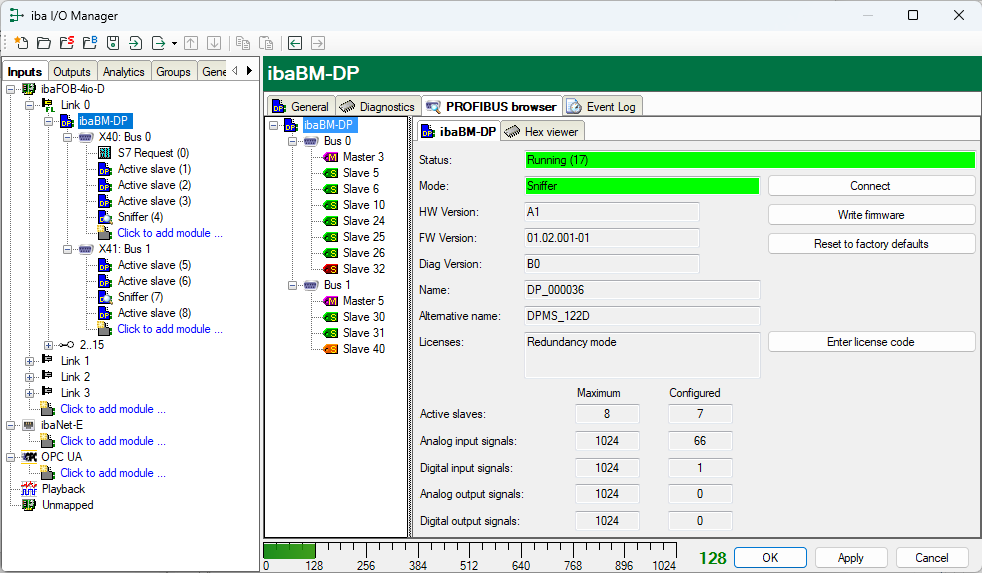
Task: Click the green signal usage bar
Action: [x=289, y=551]
